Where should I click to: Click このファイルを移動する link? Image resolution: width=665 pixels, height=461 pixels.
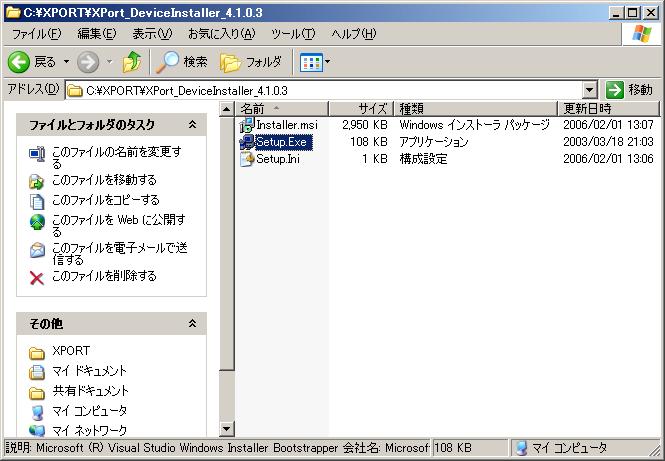point(104,180)
